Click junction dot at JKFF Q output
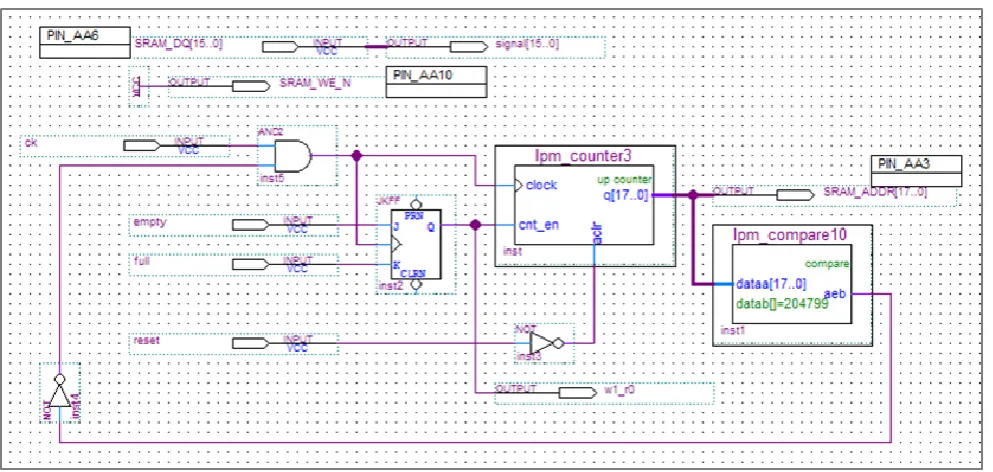Viewport: 993px width, 472px height. pos(475,224)
